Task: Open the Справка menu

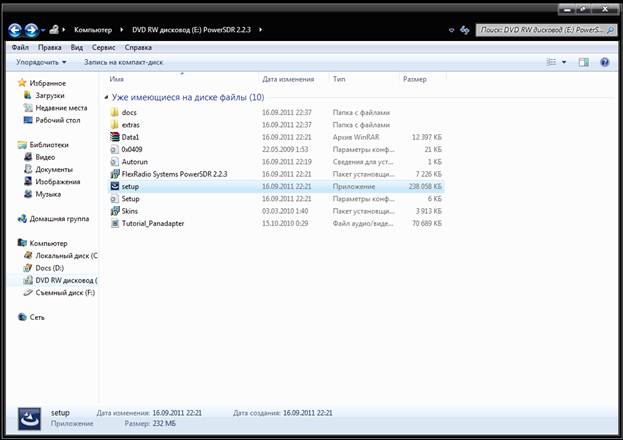Action: [x=138, y=47]
